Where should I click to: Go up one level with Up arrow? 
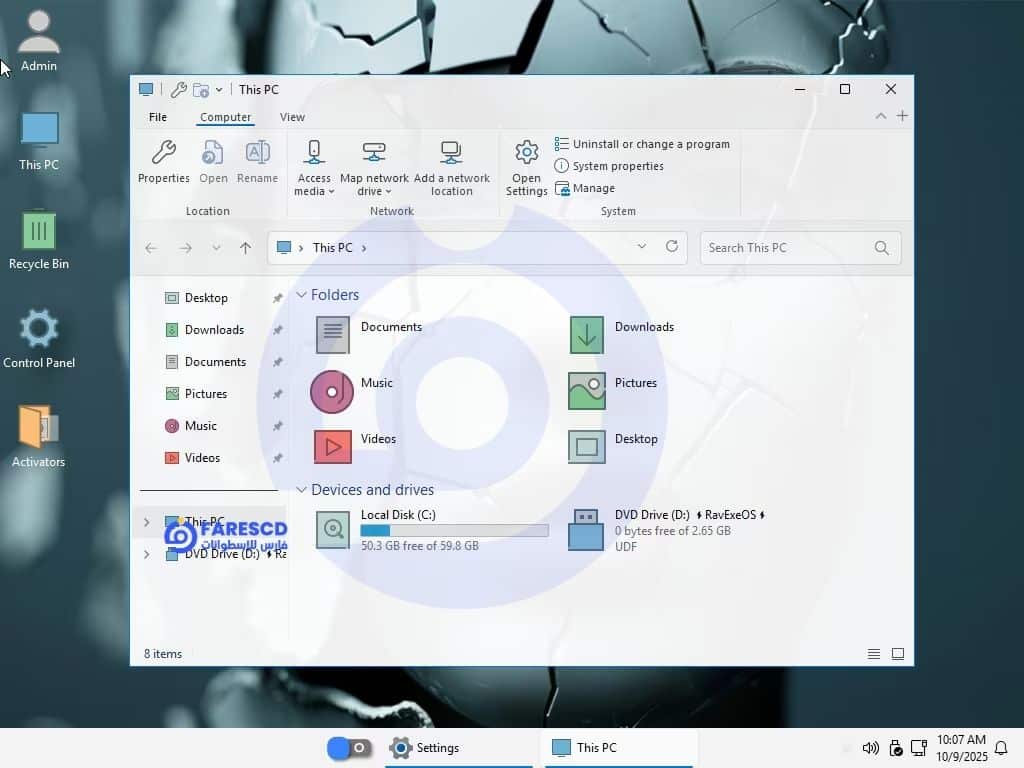pos(245,248)
